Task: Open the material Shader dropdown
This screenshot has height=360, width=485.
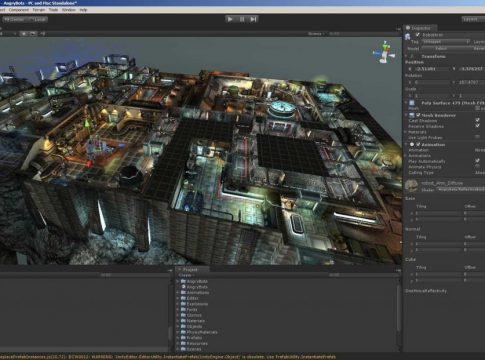Action: point(461,190)
